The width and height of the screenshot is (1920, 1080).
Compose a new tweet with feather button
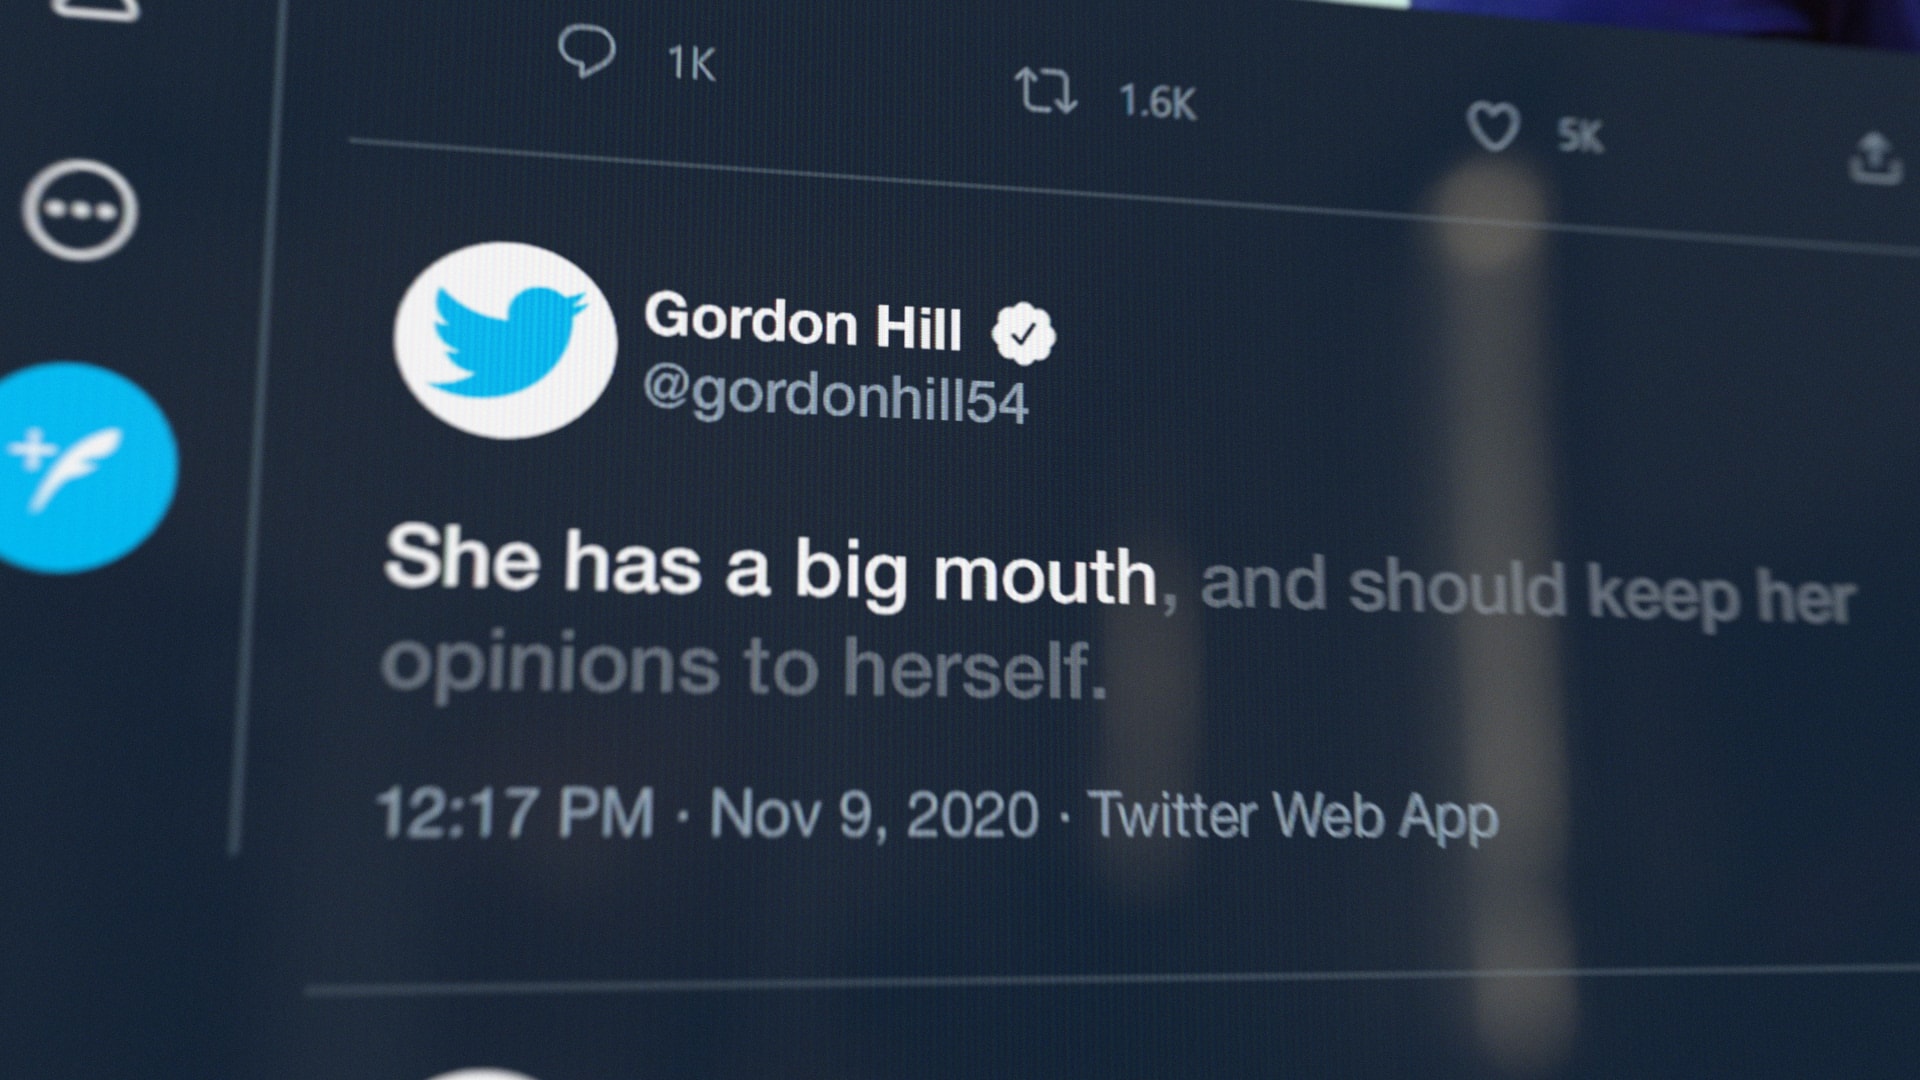85,468
